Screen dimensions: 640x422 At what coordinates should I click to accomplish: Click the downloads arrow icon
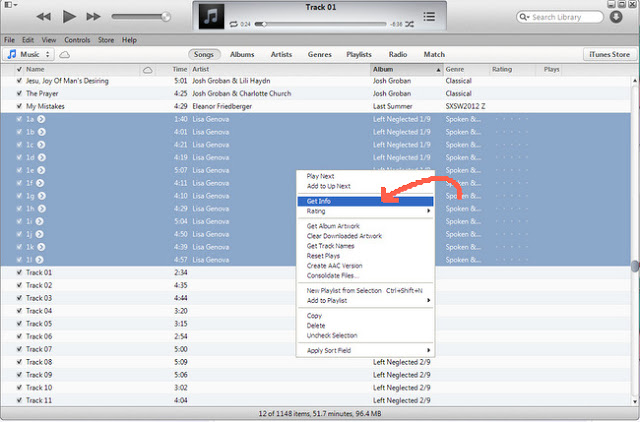tap(616, 17)
